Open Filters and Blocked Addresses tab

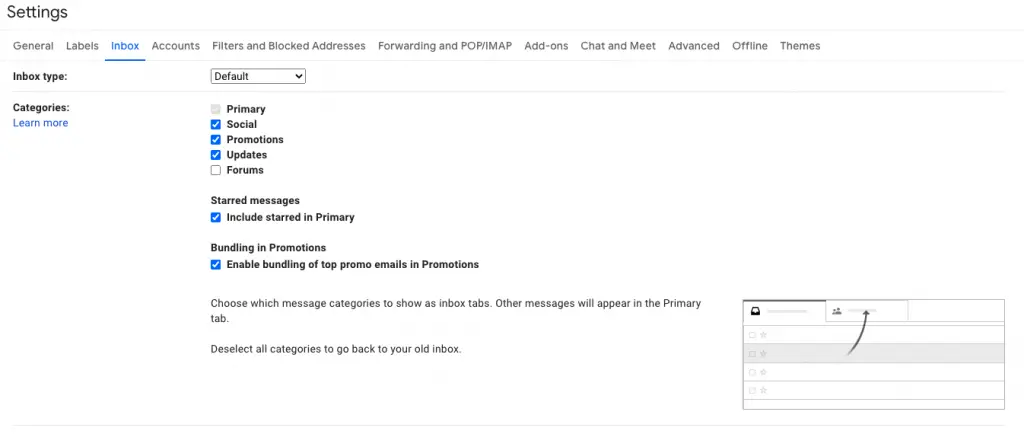(x=289, y=46)
